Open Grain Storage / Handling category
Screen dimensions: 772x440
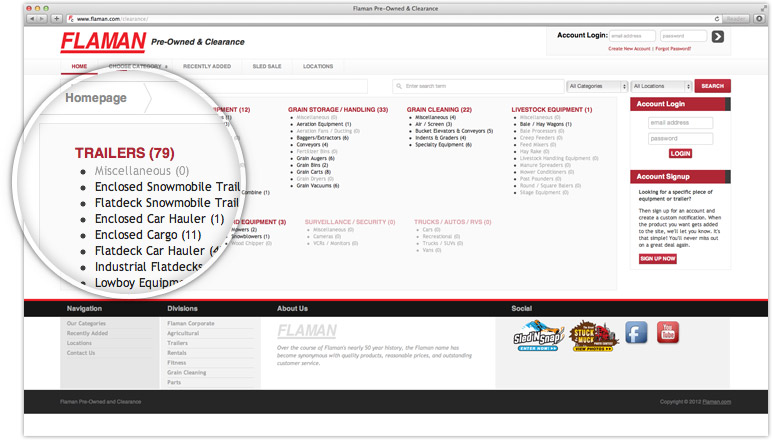(x=338, y=110)
